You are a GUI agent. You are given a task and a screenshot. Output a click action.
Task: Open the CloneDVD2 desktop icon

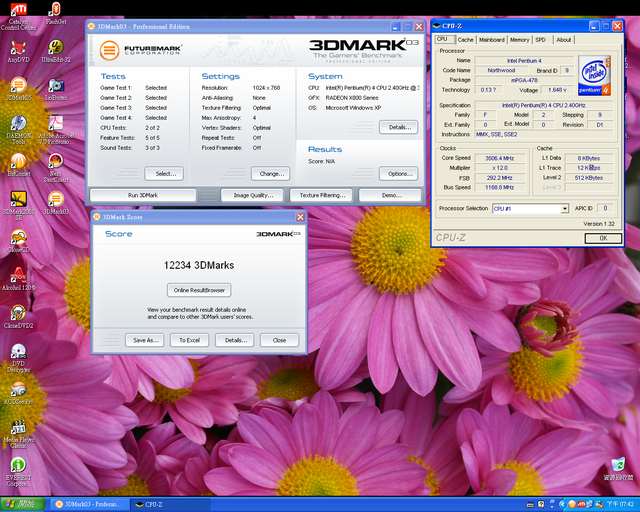18,317
